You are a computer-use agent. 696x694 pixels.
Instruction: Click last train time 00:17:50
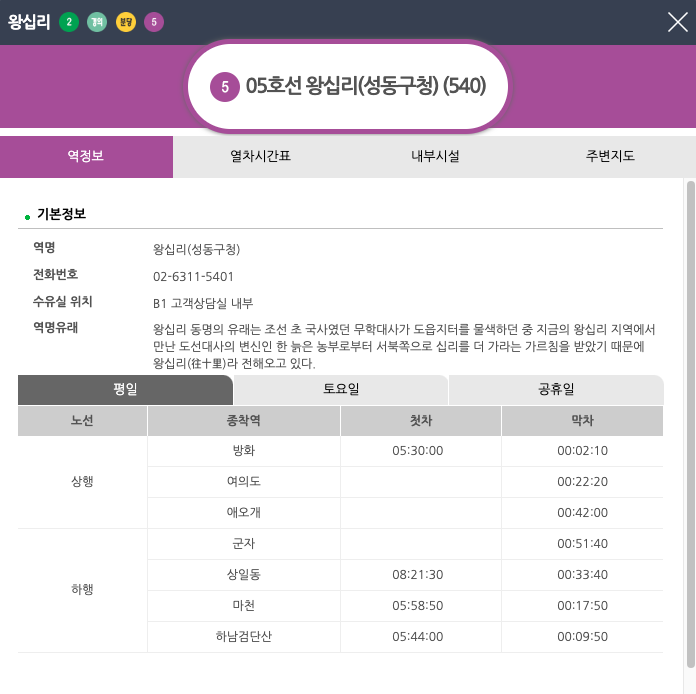(x=582, y=606)
